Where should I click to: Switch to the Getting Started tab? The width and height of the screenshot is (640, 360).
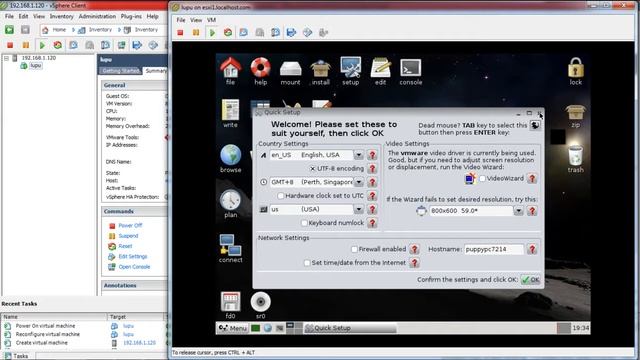coord(120,71)
